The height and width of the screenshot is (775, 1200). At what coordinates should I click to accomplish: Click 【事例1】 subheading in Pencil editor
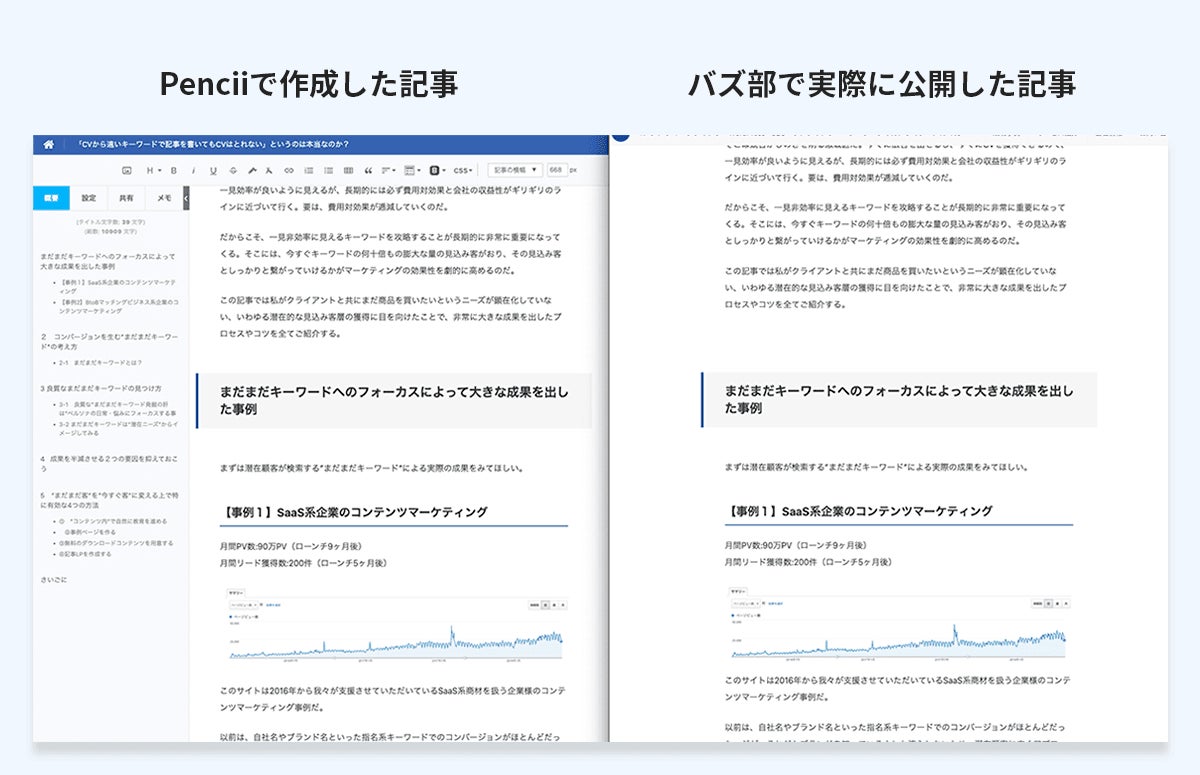point(353,512)
